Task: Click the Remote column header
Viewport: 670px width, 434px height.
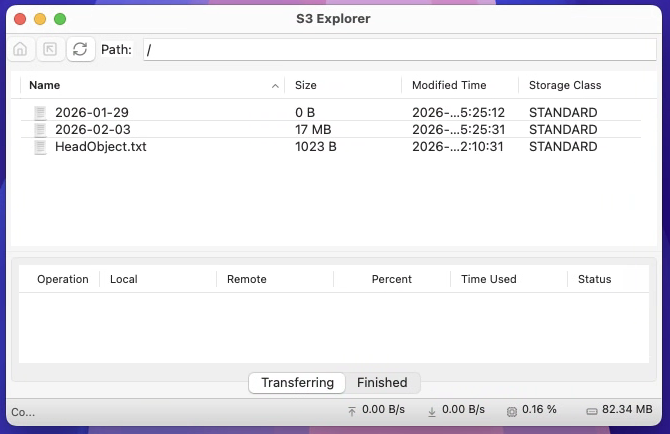Action: [x=247, y=279]
